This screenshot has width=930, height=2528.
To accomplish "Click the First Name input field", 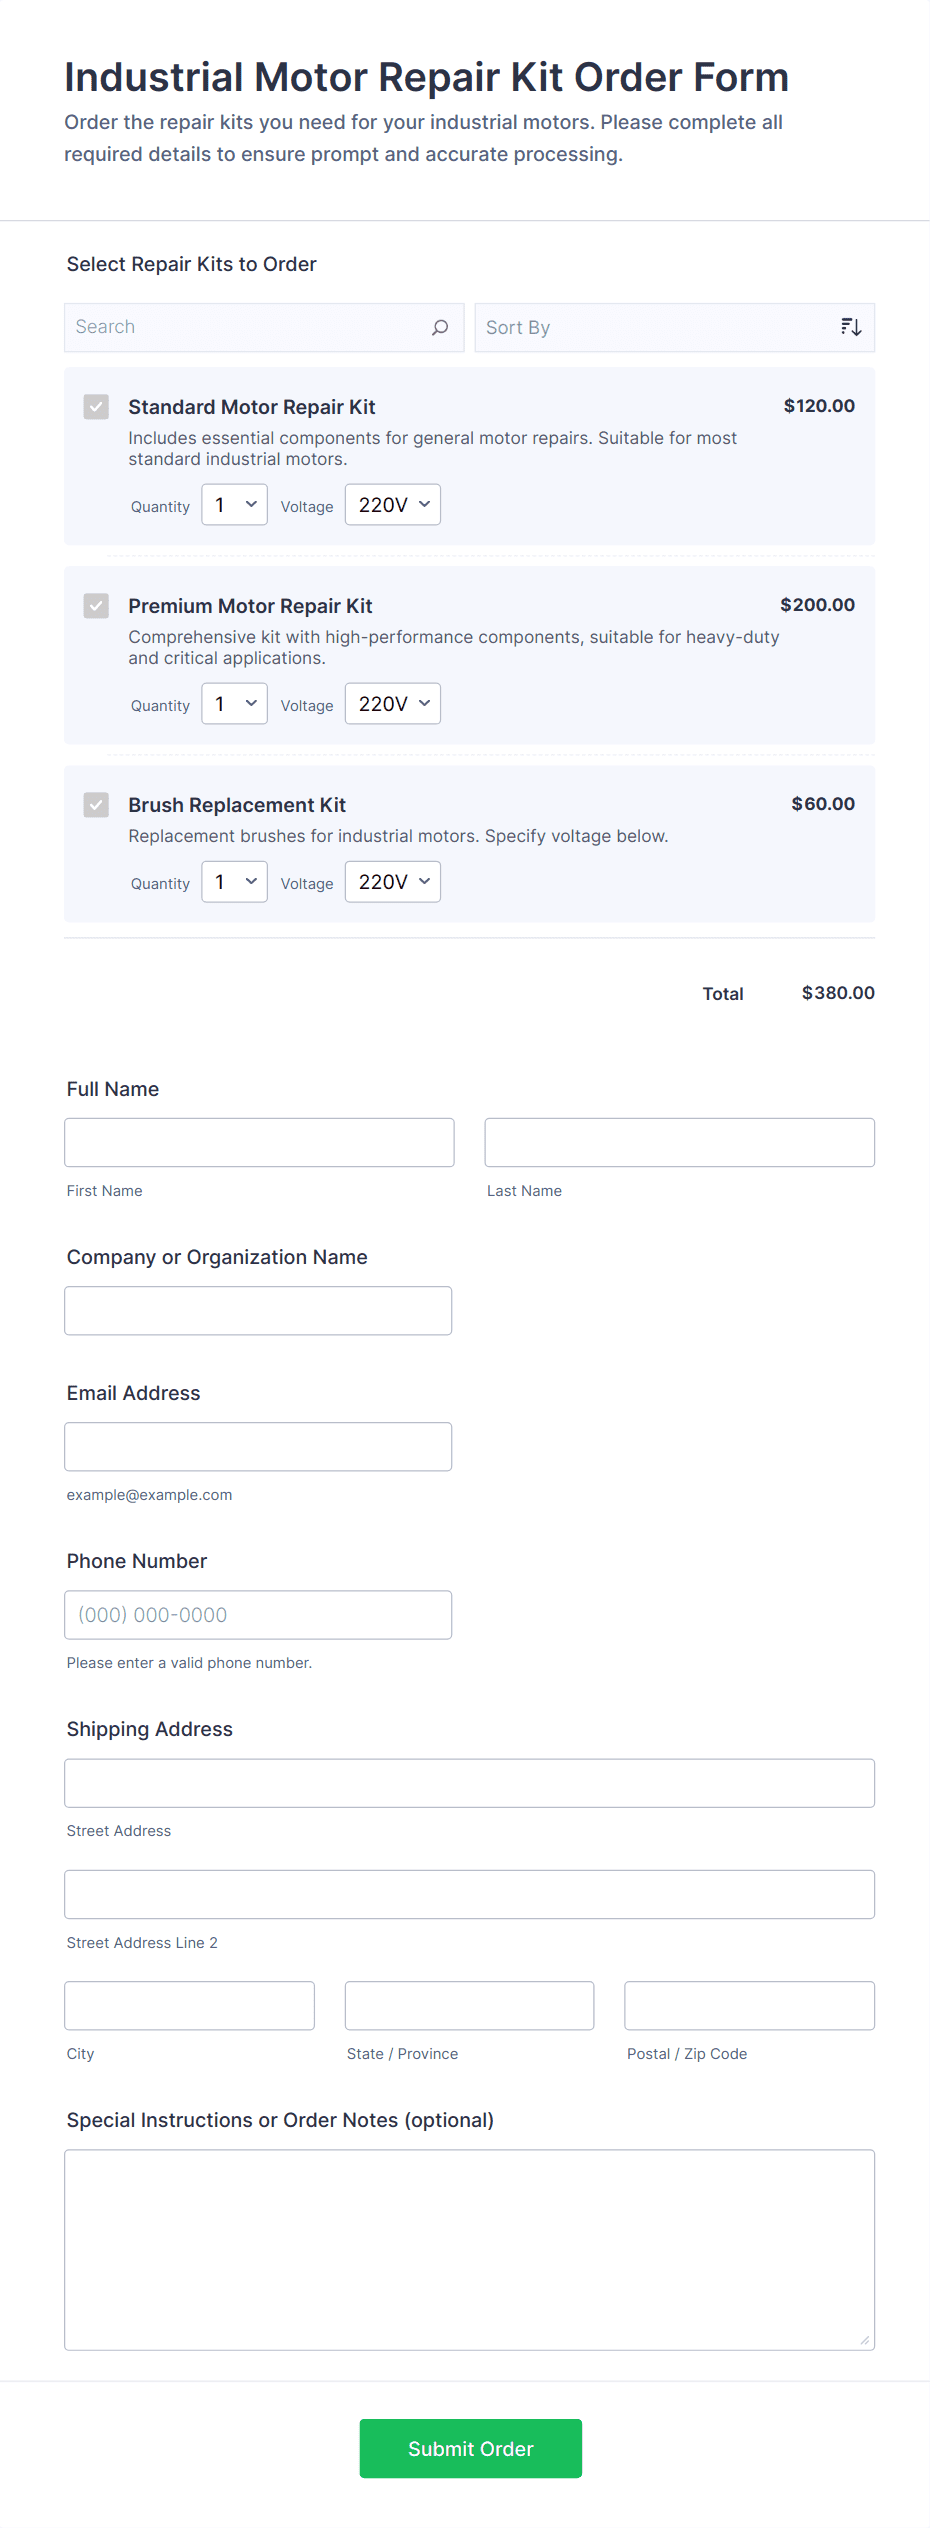I will point(258,1142).
